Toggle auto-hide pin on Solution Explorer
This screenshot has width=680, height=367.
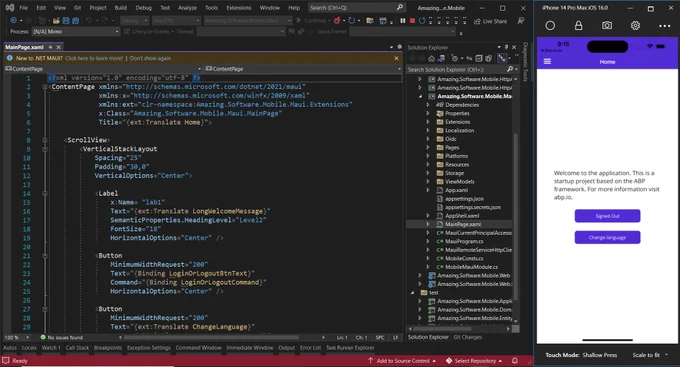506,47
